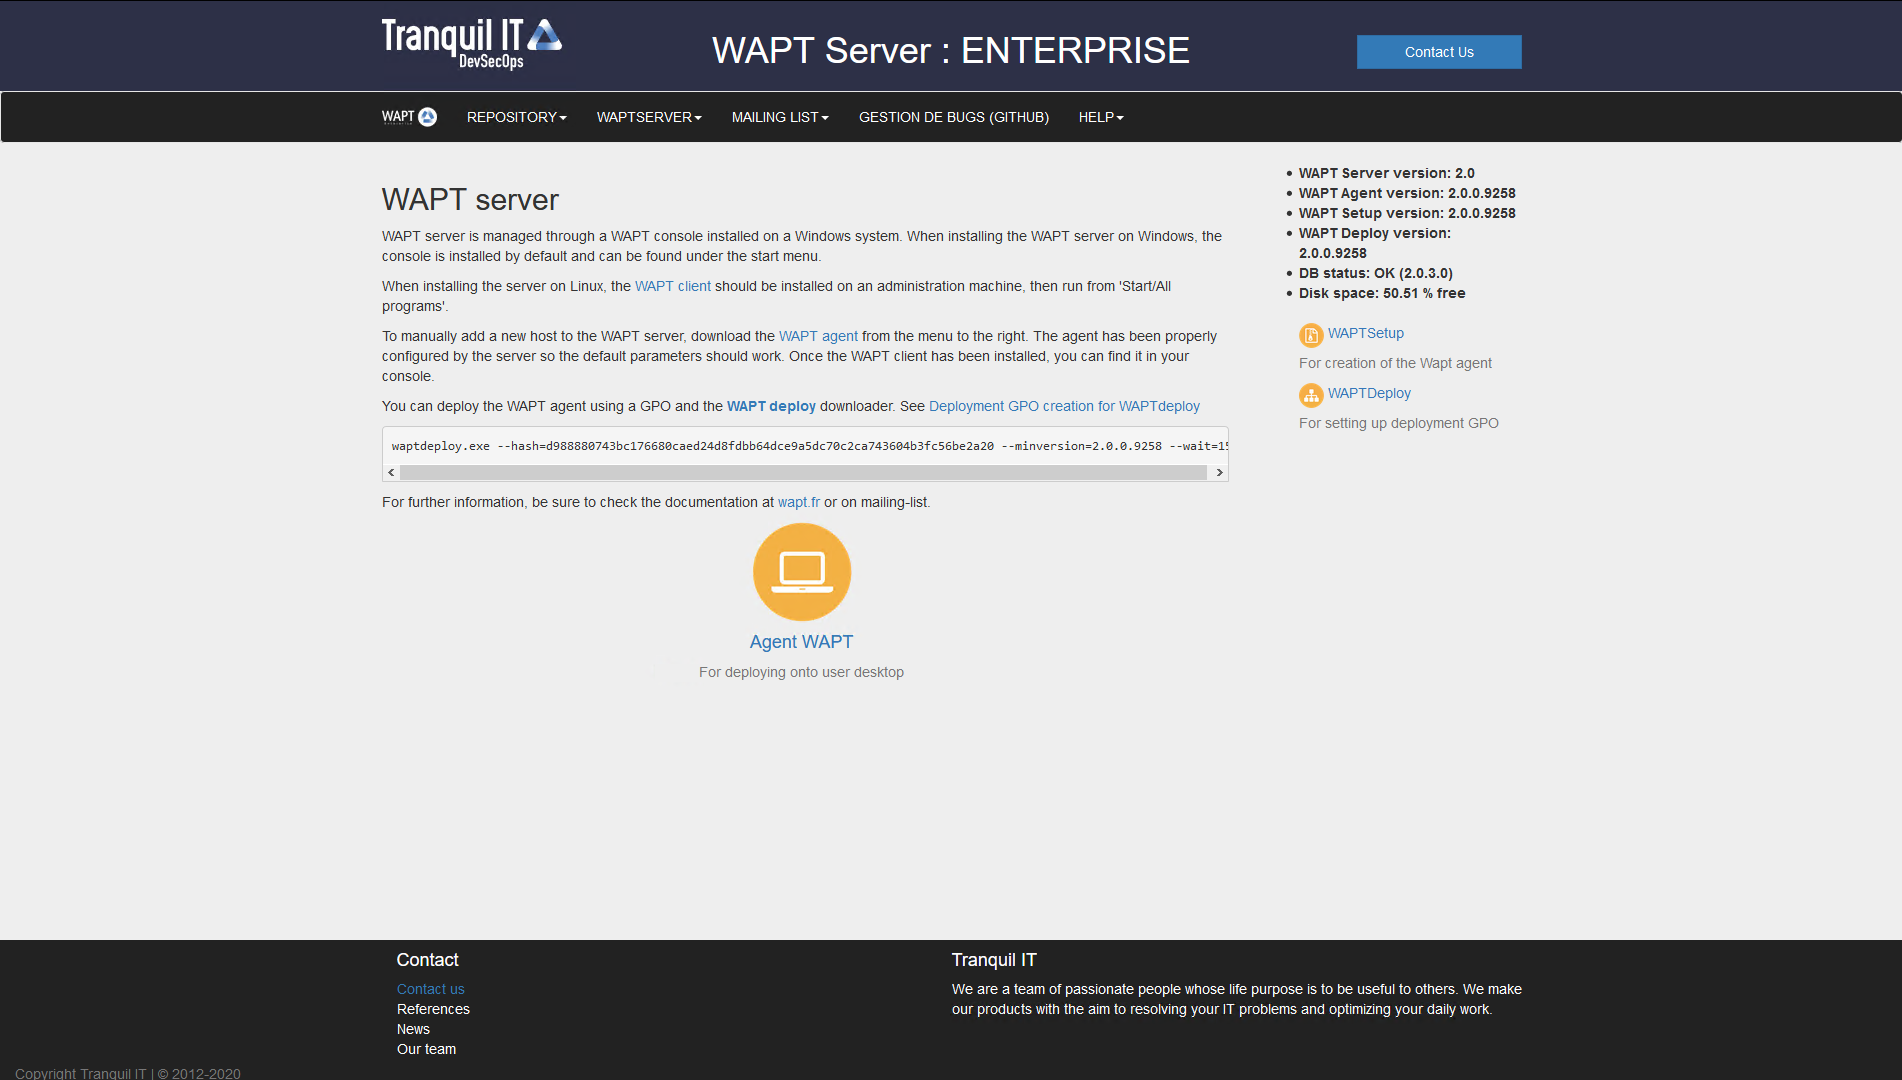Click the Agent WAPT title link
Screen dimensions: 1902x1080
tap(802, 642)
